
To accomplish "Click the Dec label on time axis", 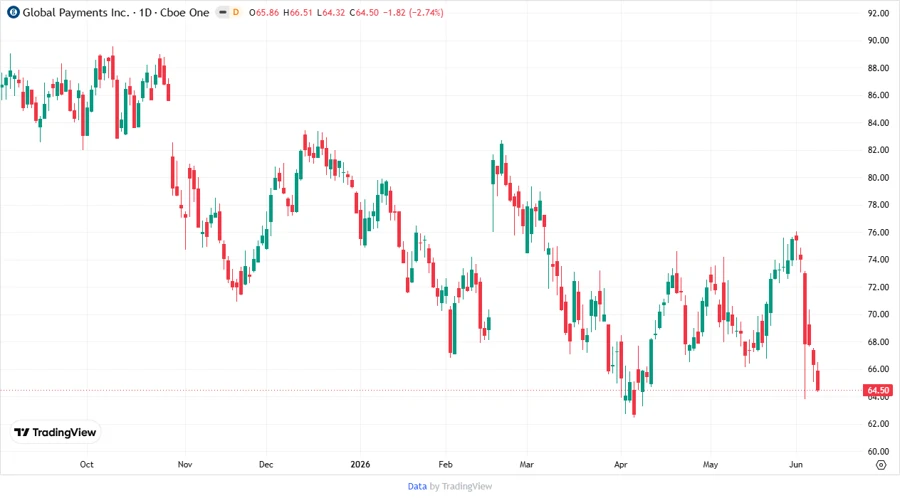I will (x=266, y=464).
